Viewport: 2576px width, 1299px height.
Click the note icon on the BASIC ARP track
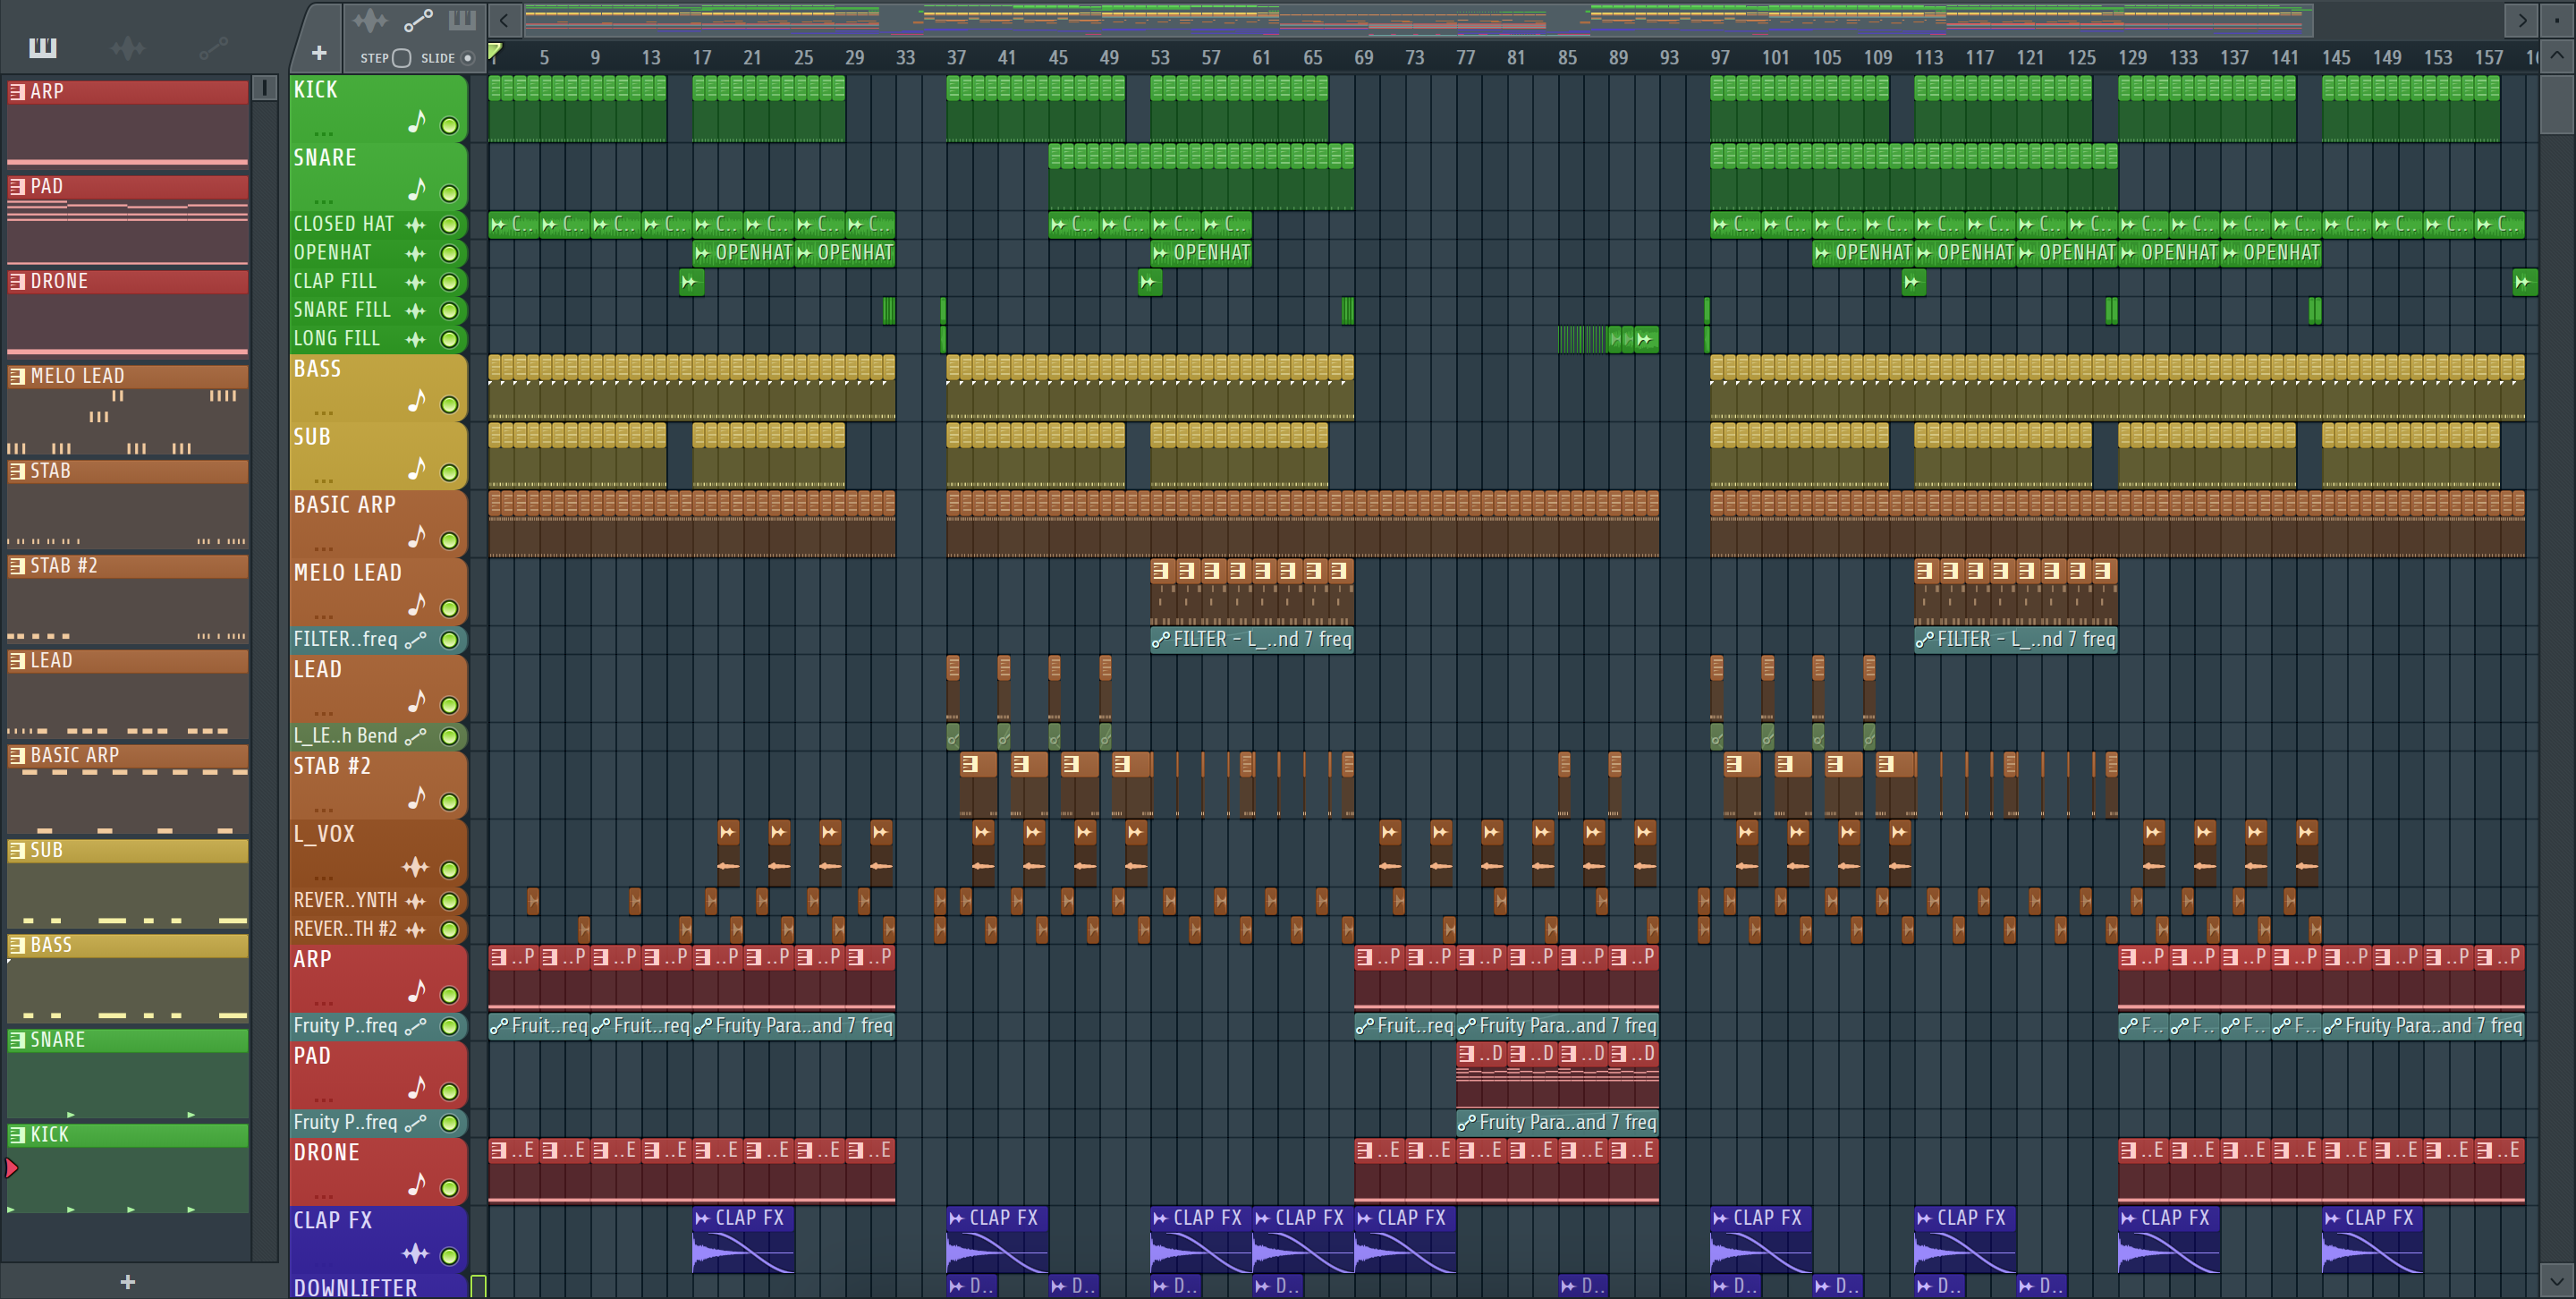tap(417, 537)
